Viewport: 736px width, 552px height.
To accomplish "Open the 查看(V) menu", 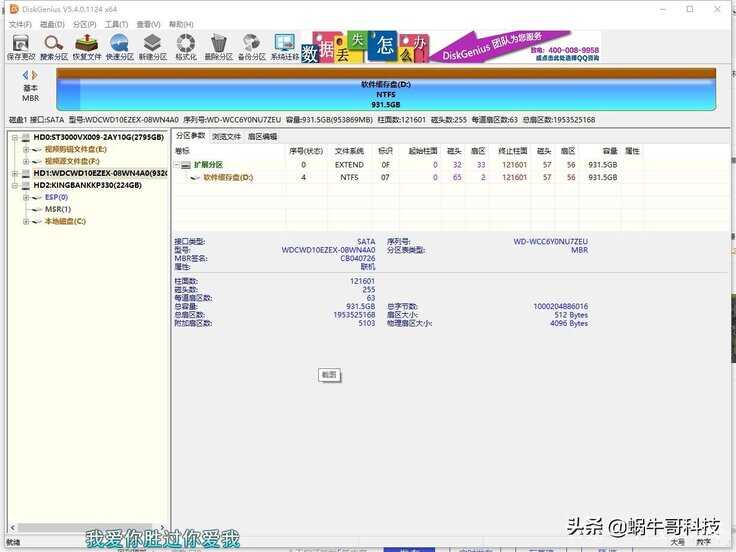I will (148, 24).
